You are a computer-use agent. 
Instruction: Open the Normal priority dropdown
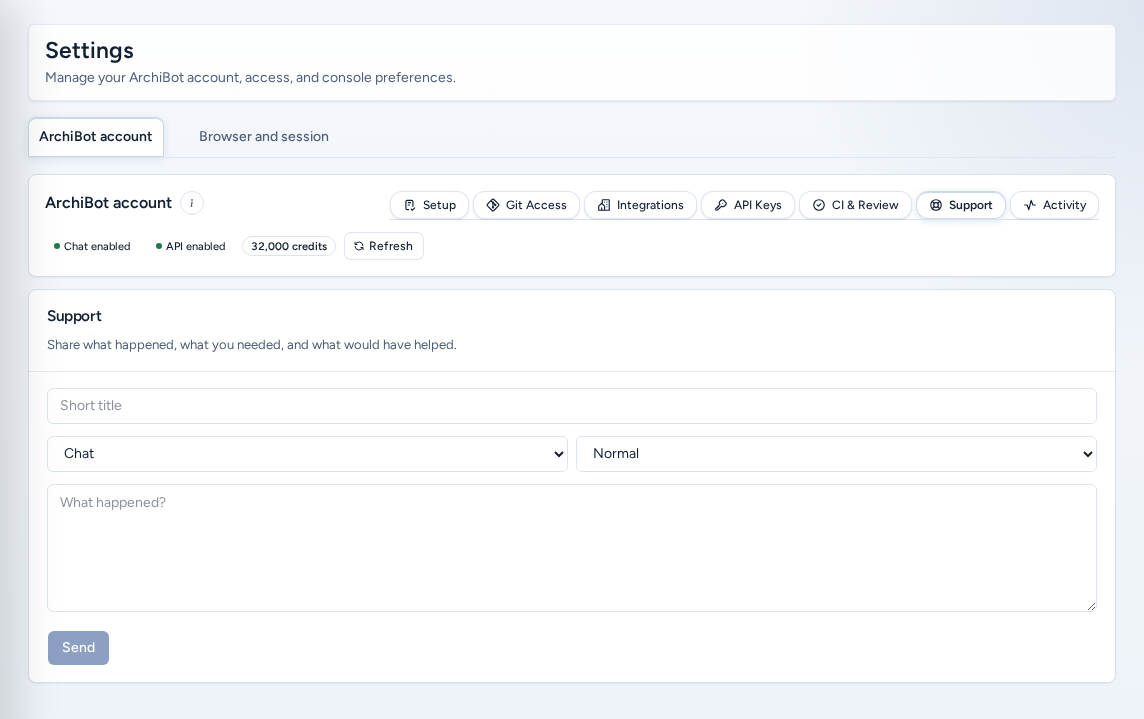836,454
